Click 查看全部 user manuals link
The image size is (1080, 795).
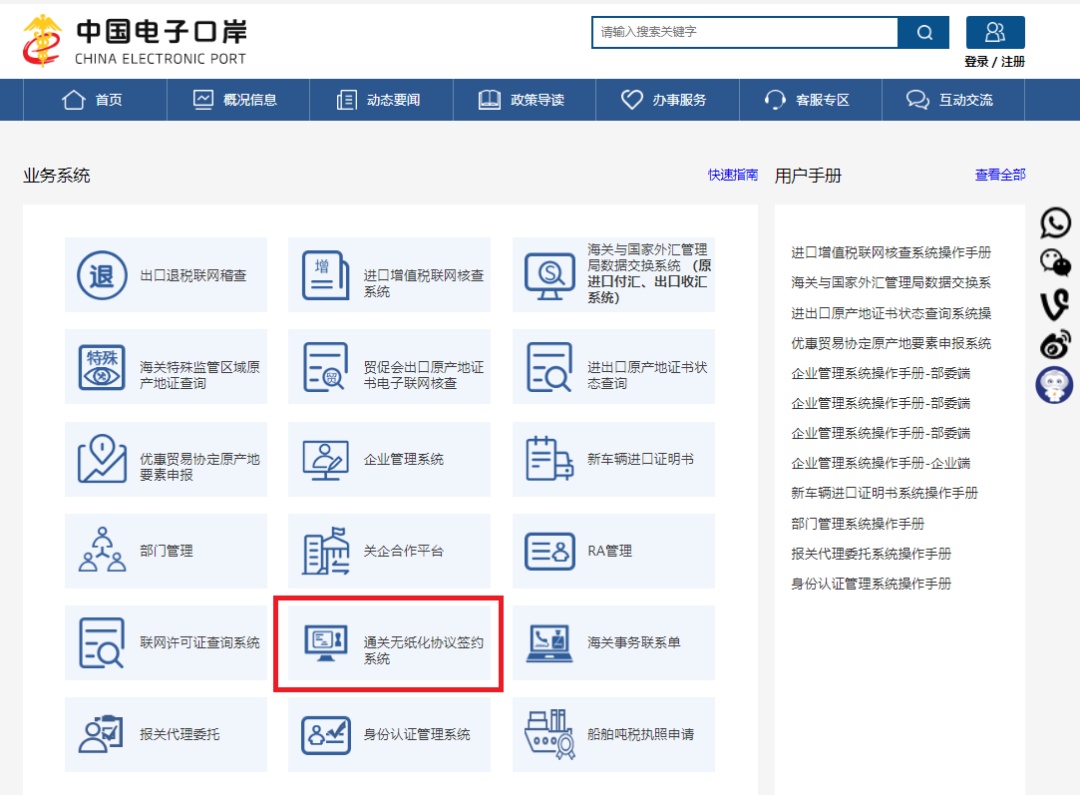[1000, 175]
